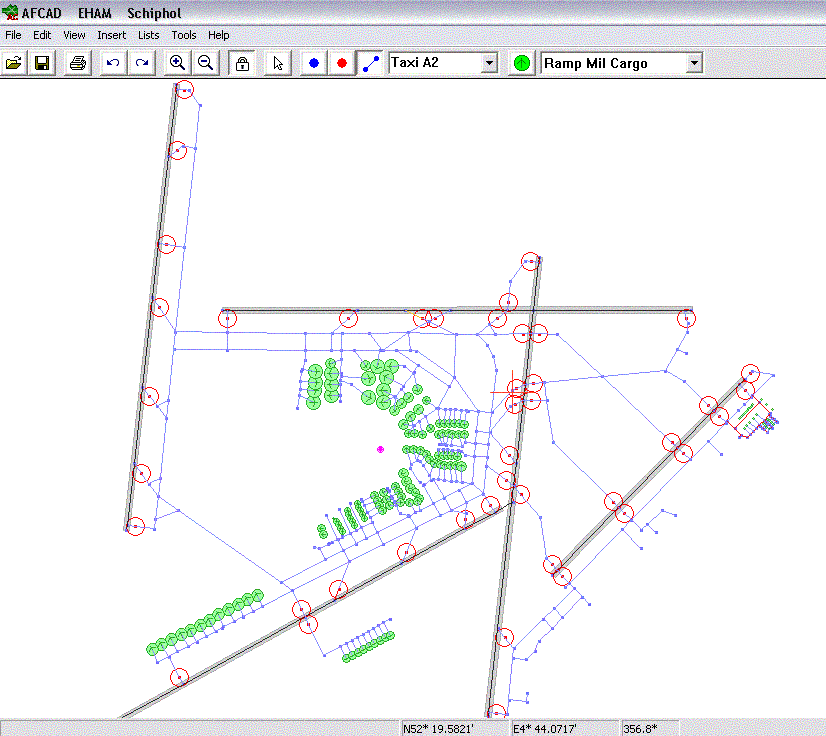The image size is (826, 736).
Task: Click the Open file folder icon
Action: coord(14,63)
